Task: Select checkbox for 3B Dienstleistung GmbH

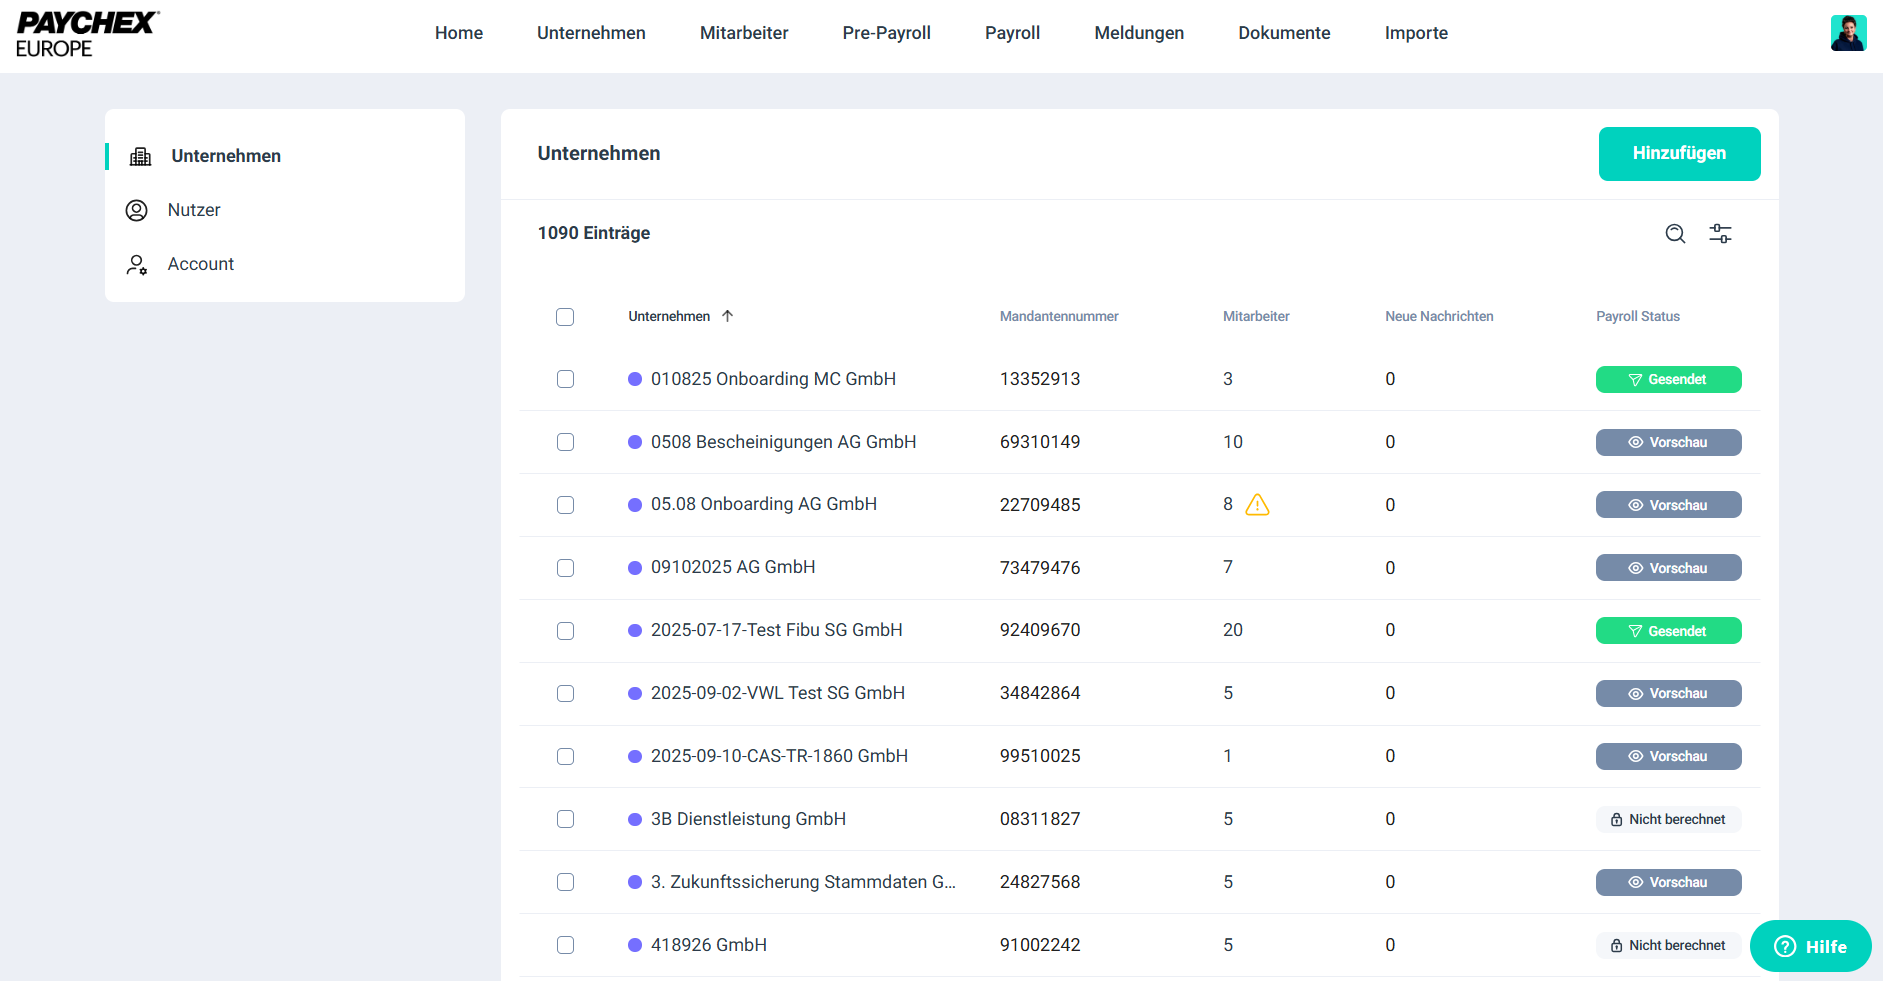Action: [x=565, y=819]
